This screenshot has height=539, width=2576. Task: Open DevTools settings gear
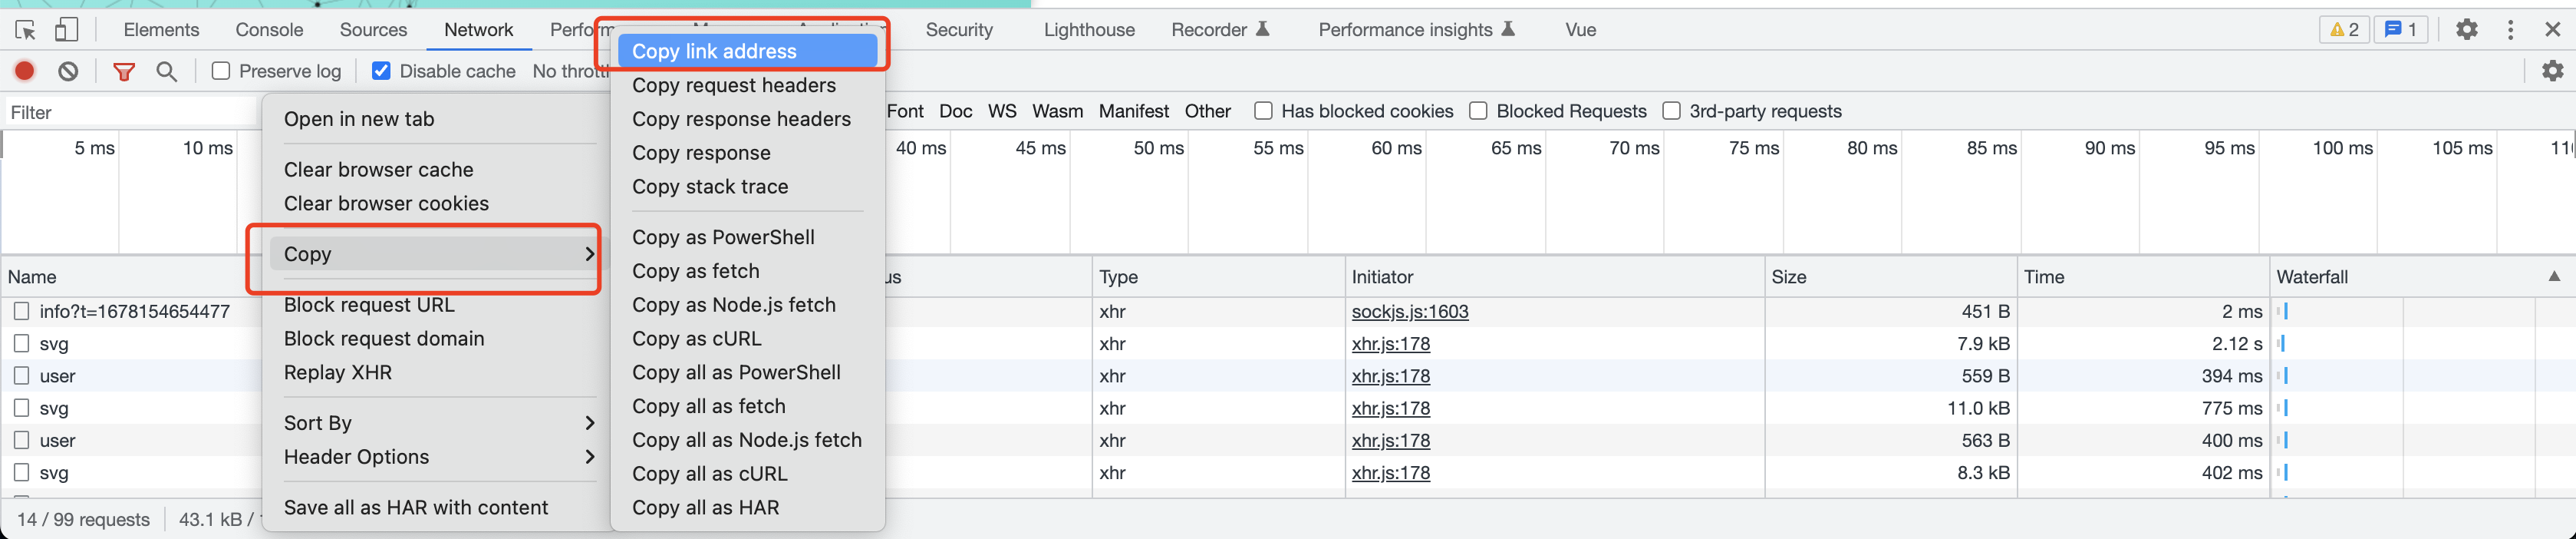point(2466,30)
